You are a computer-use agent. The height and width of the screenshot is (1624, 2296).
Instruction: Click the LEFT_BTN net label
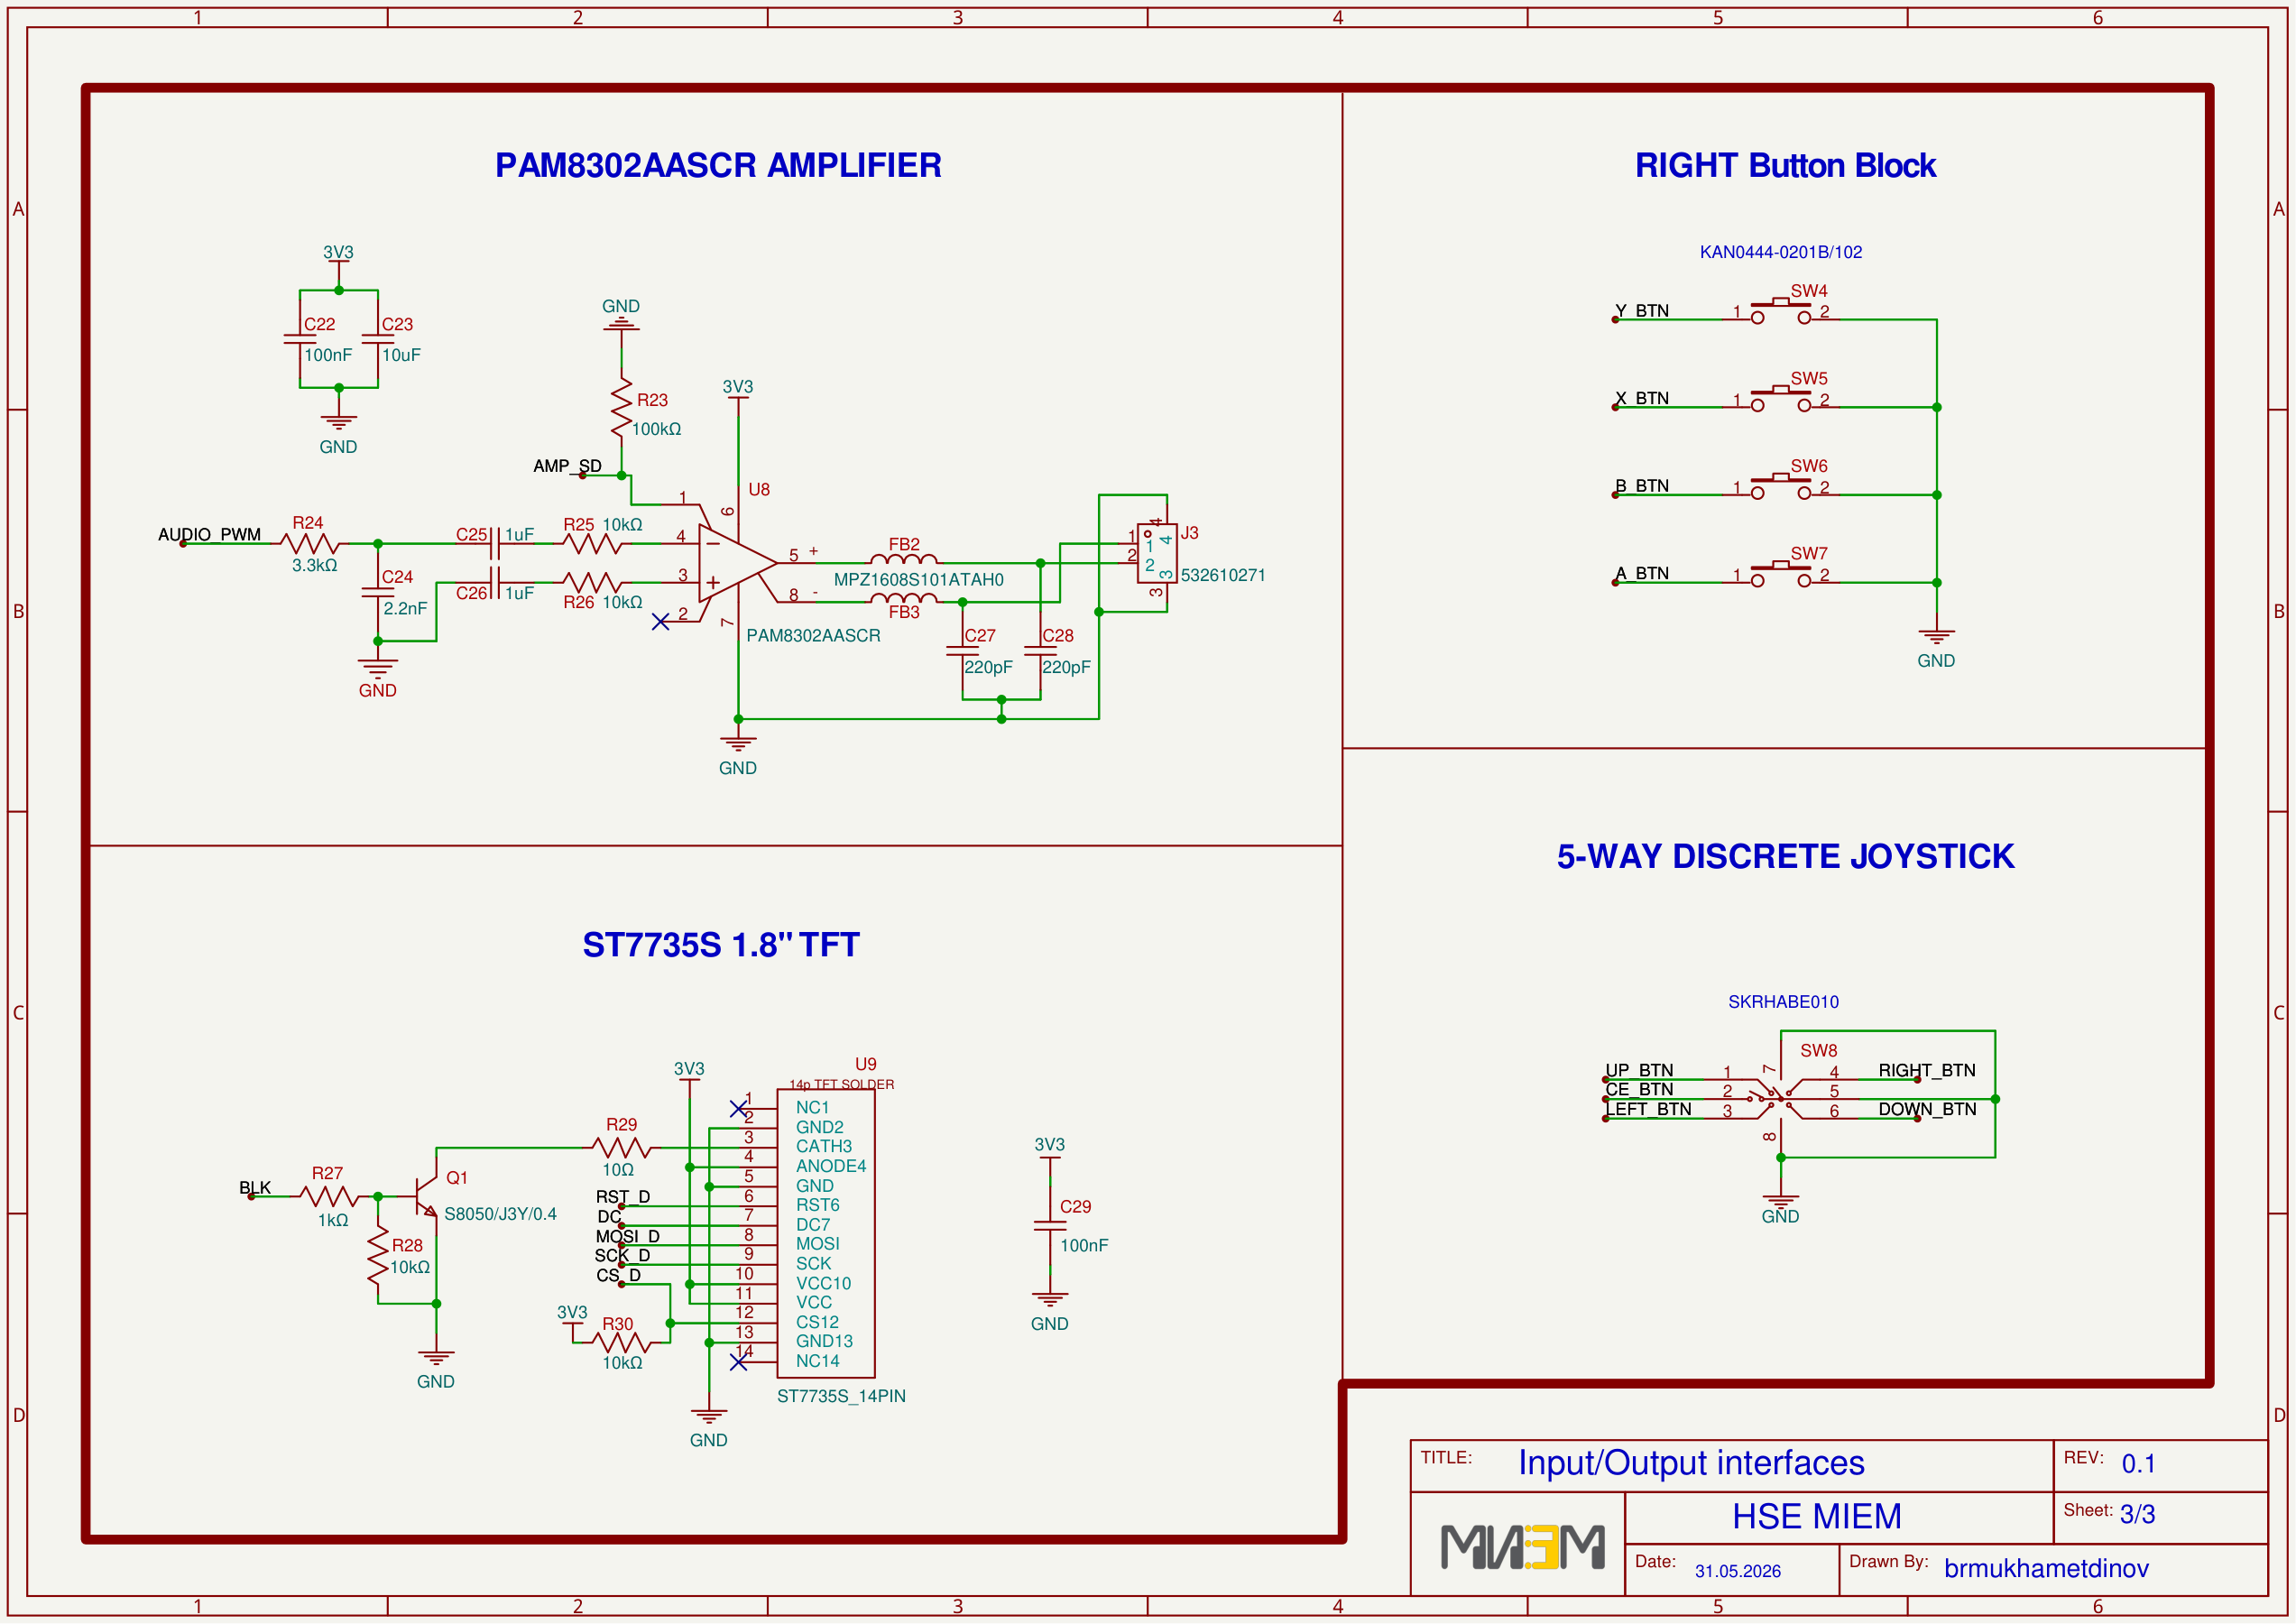1649,1110
